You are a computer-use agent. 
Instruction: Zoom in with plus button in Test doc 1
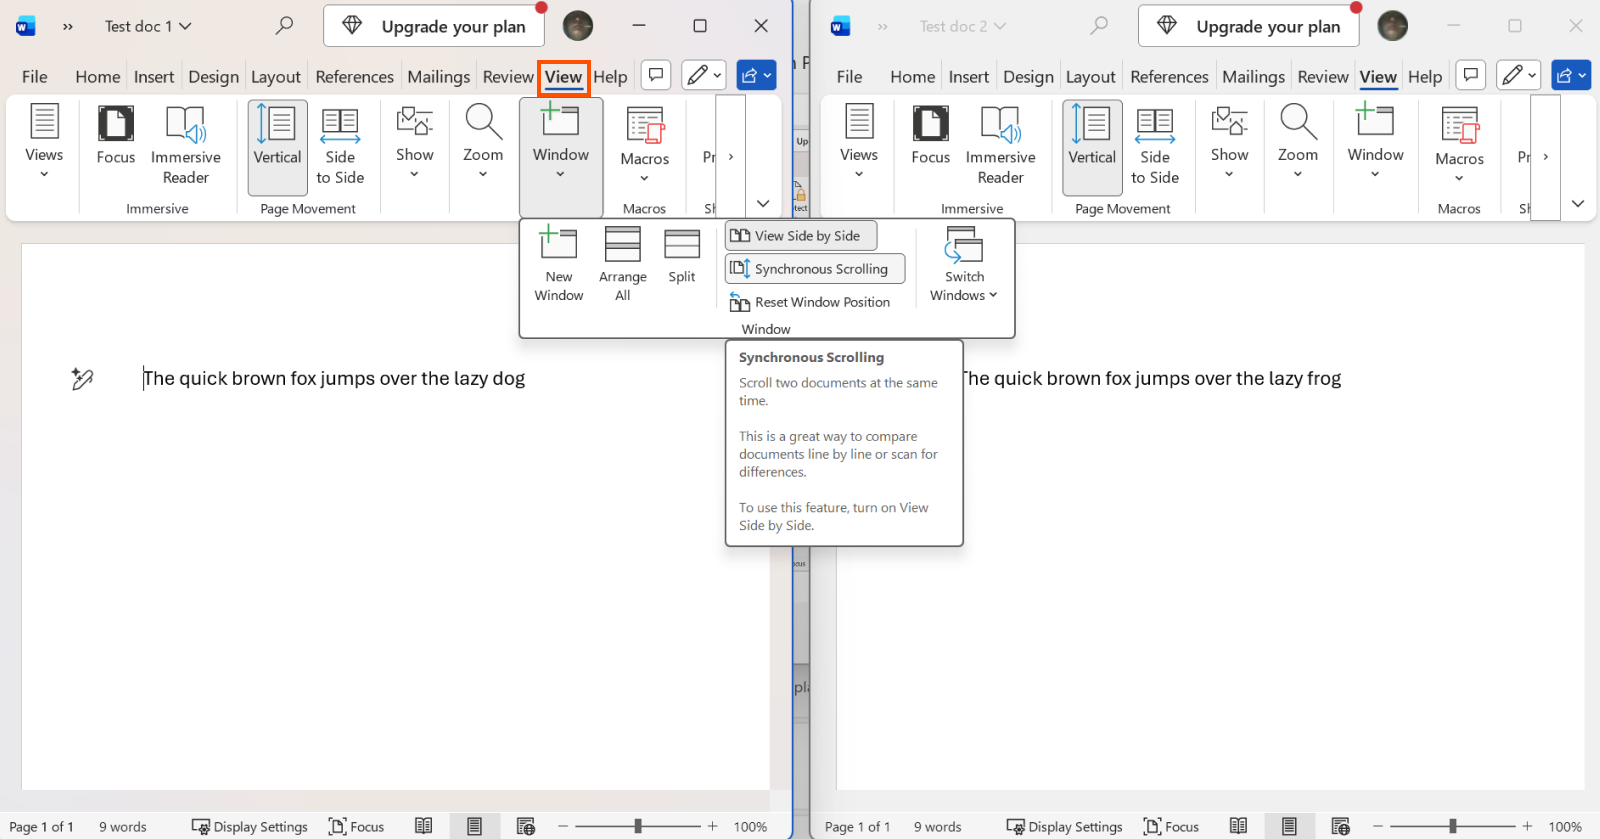click(713, 827)
